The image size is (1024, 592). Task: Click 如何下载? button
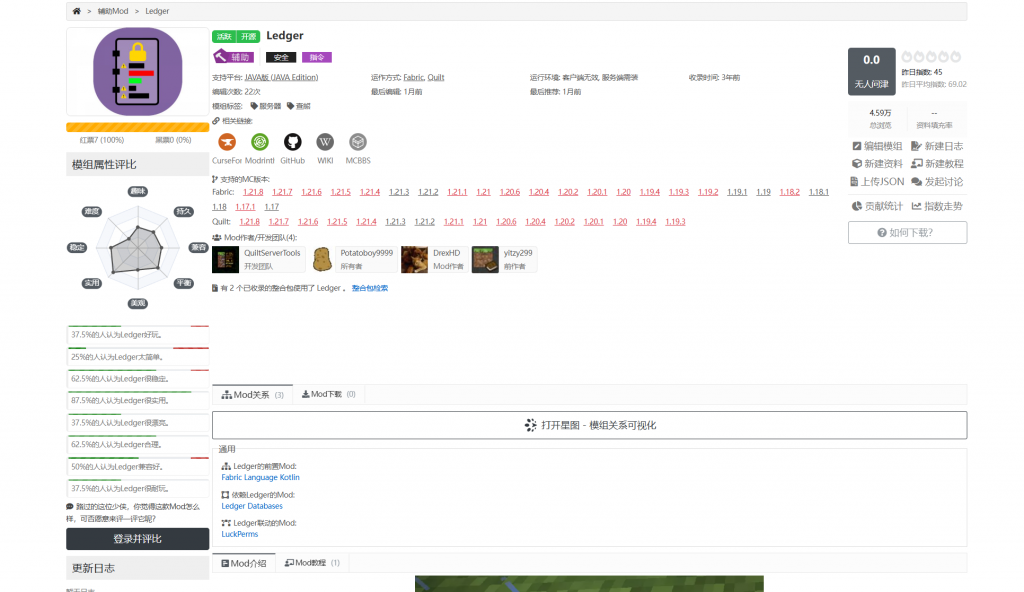click(x=907, y=233)
